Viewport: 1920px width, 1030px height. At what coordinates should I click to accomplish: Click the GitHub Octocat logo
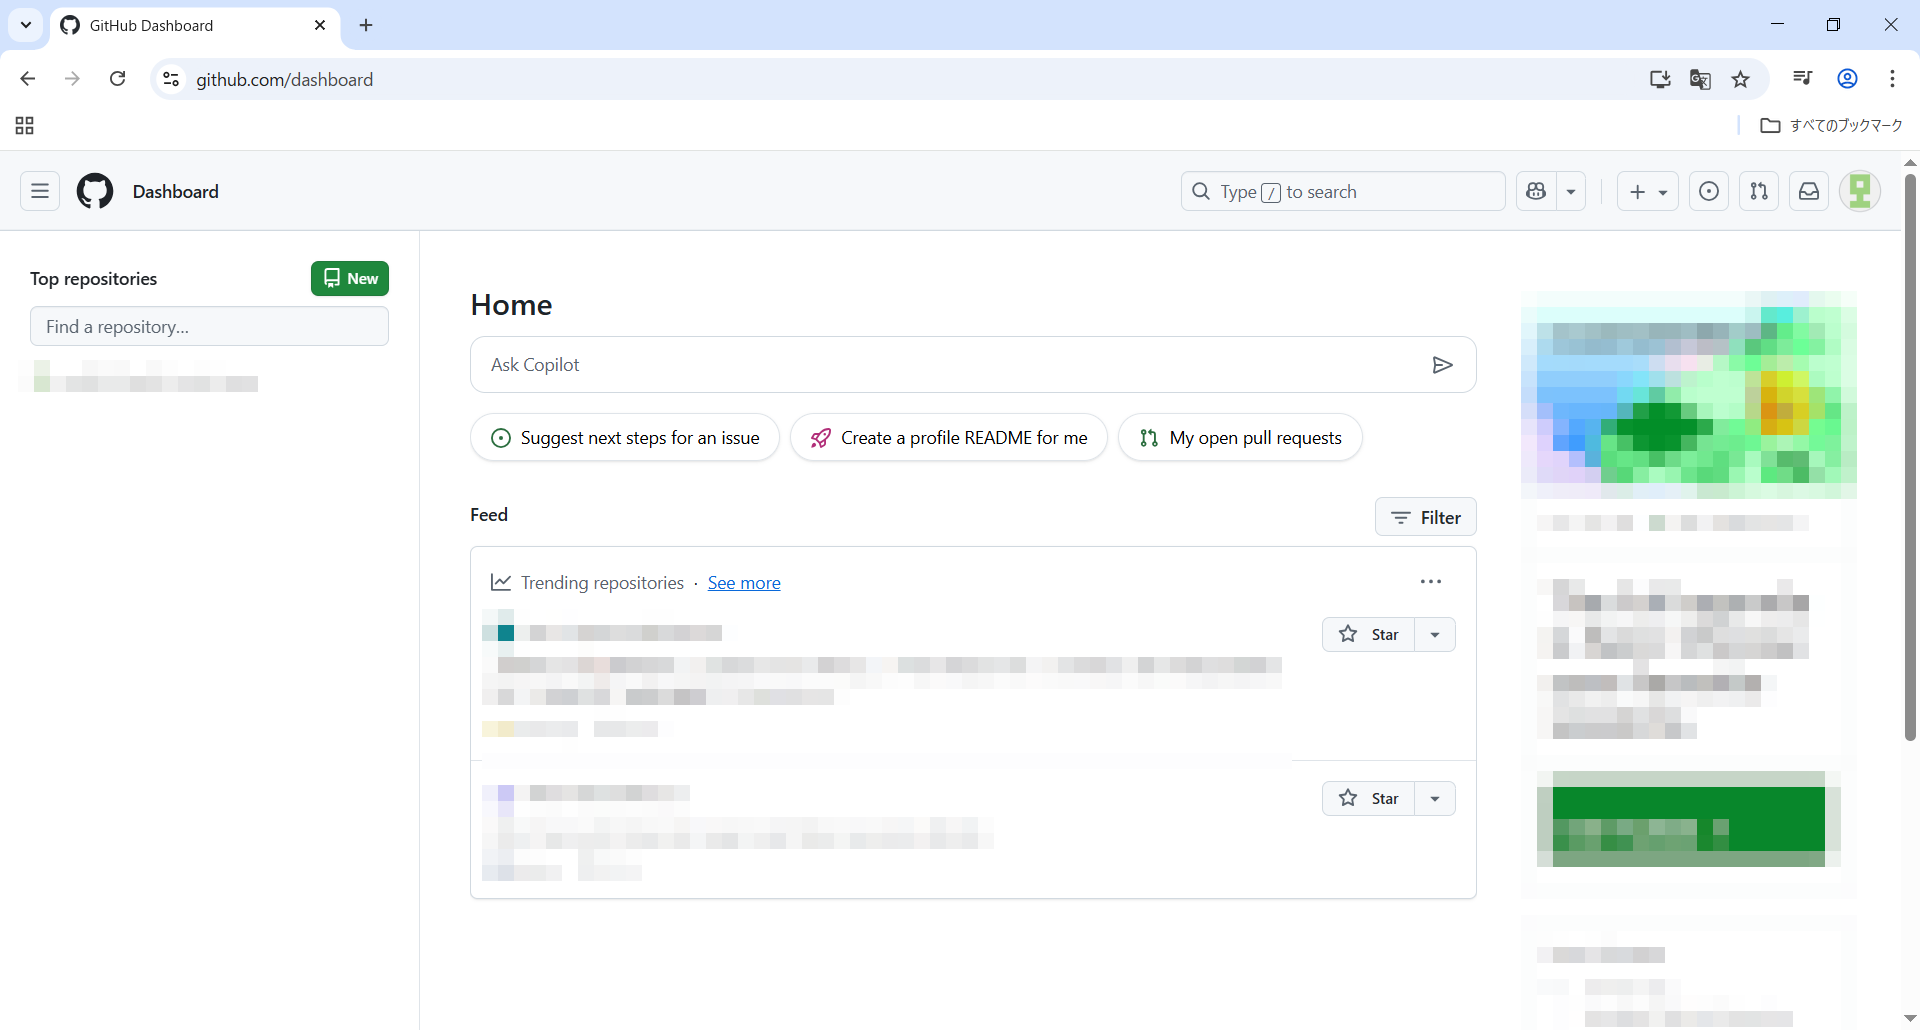(x=95, y=191)
